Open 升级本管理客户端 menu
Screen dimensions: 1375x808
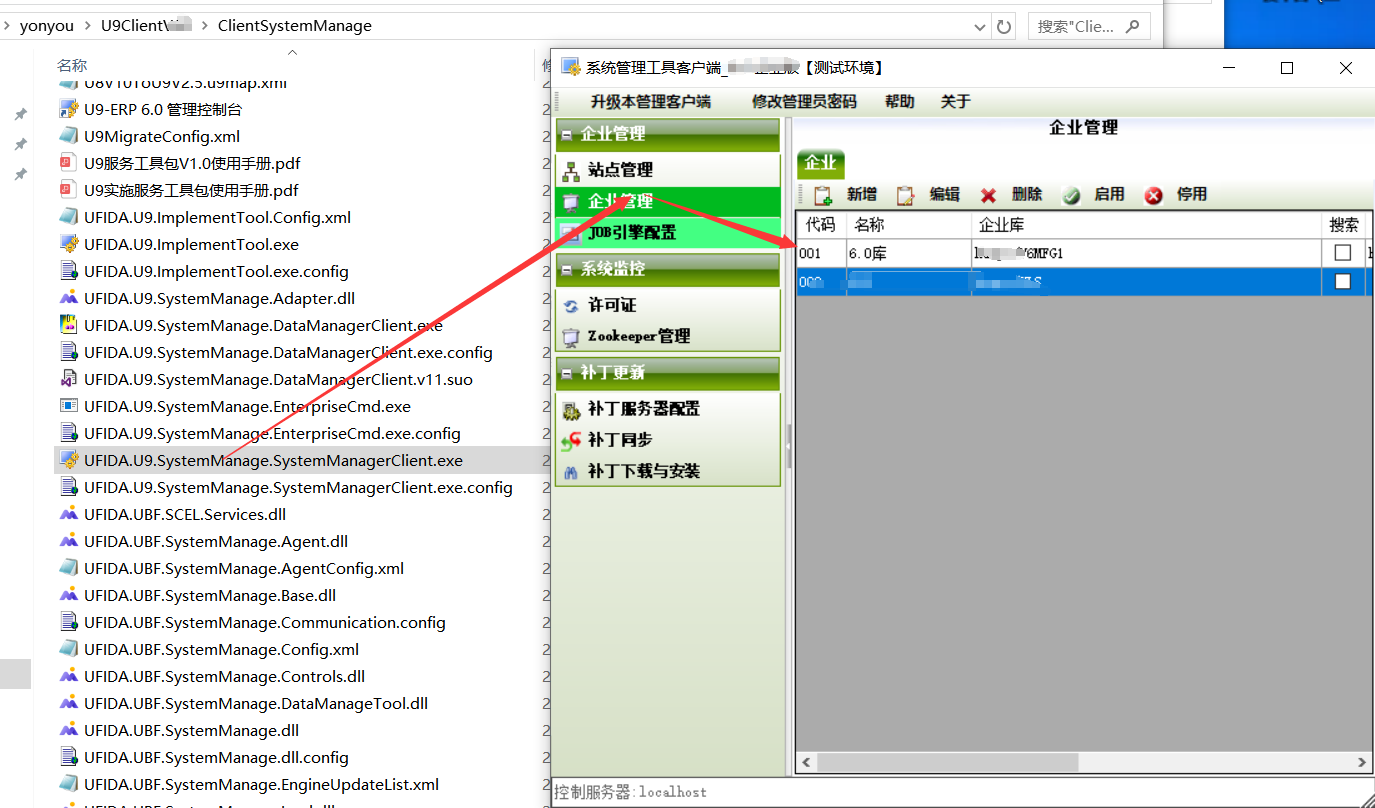click(650, 102)
